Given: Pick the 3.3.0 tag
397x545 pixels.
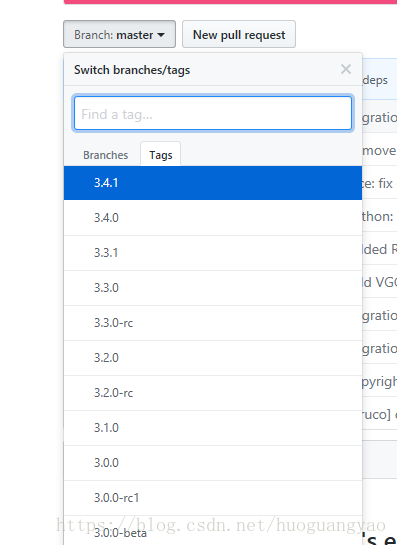Looking at the screenshot, I should point(213,288).
